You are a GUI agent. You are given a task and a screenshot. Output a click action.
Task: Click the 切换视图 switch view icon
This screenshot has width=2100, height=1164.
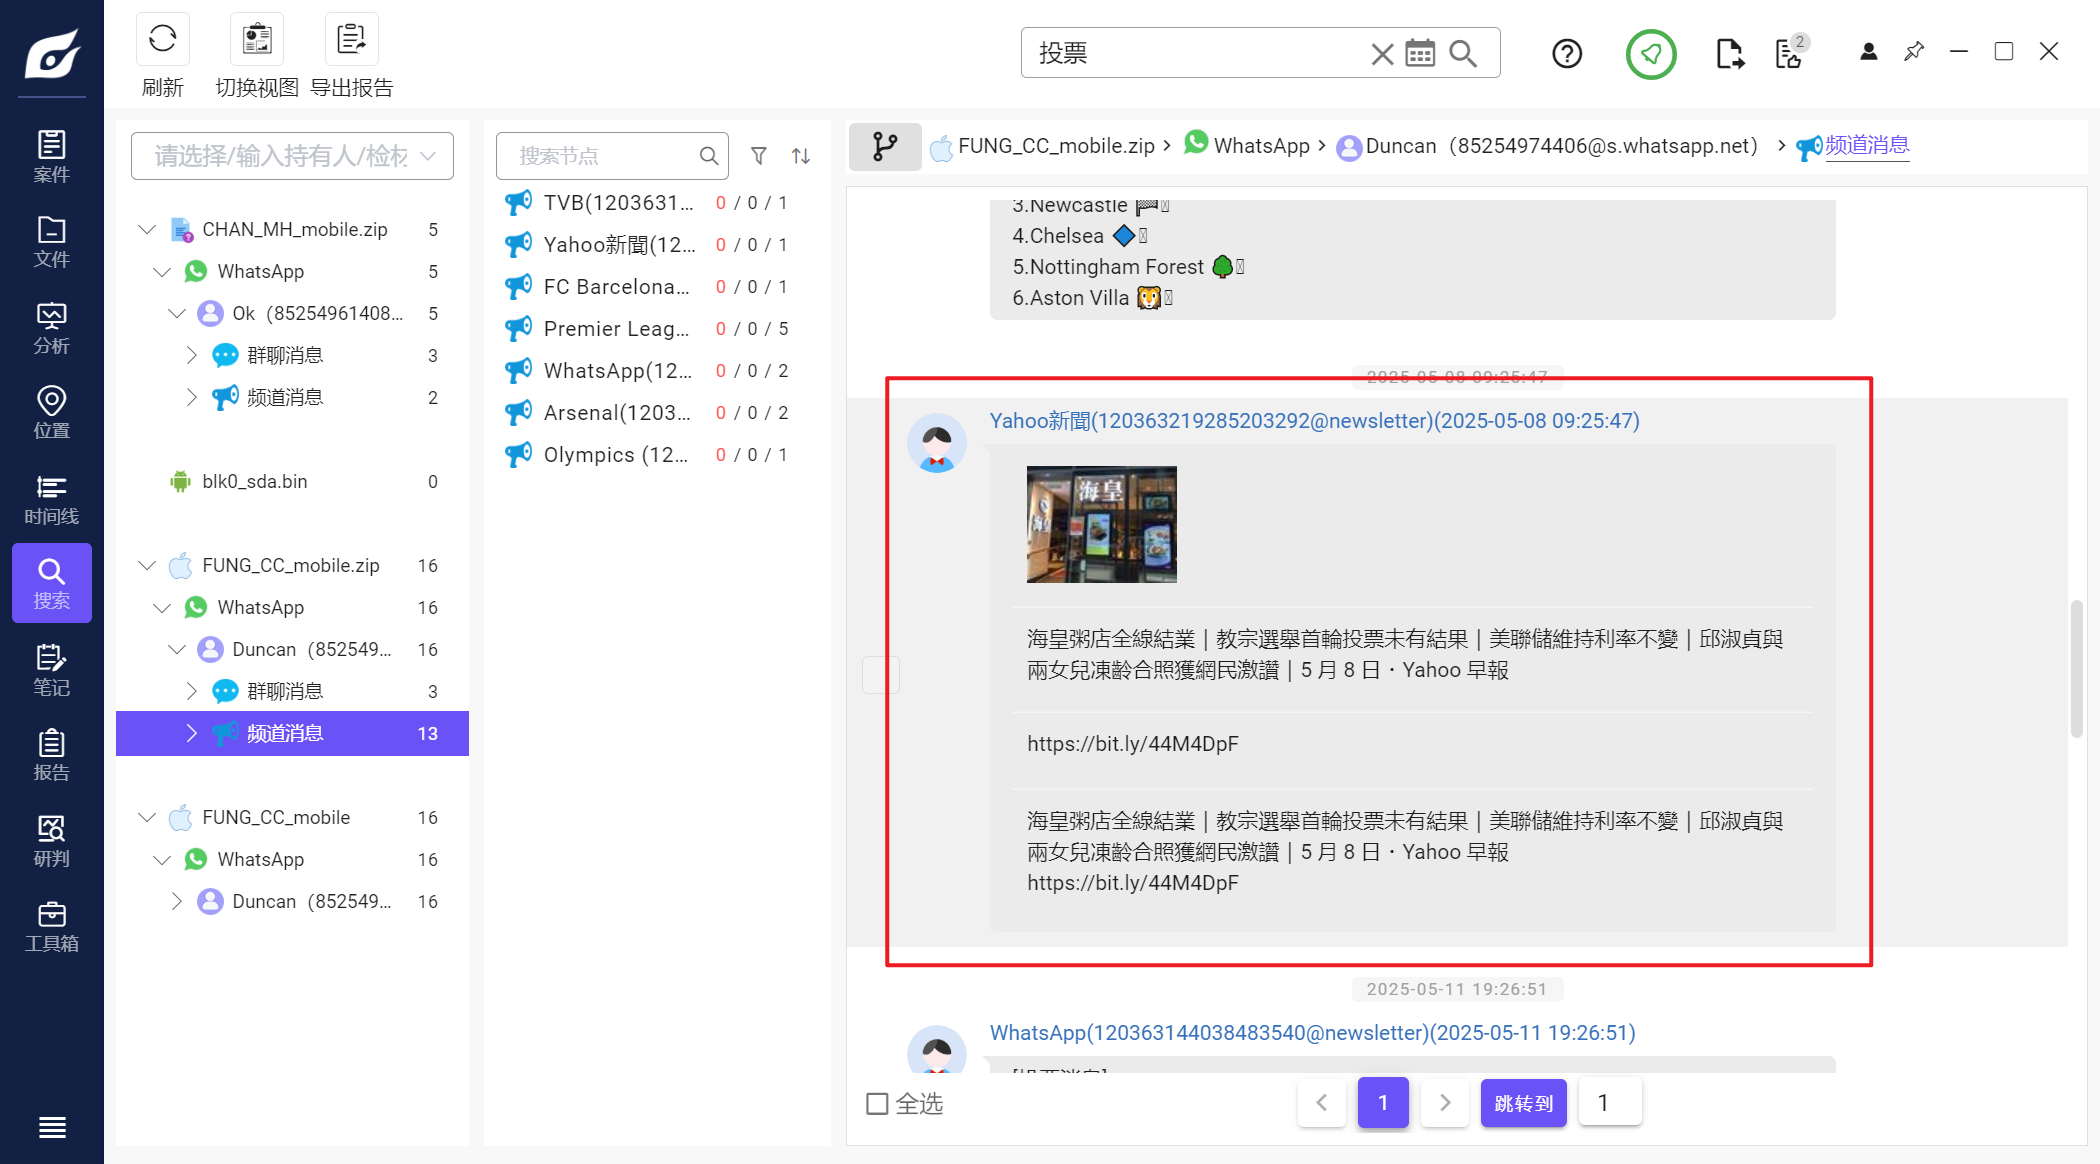[257, 40]
